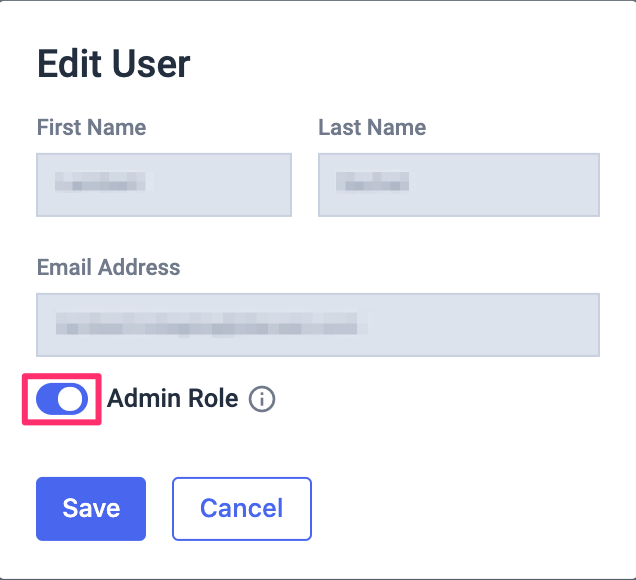Toggle the Admin Role switch
Image resolution: width=636 pixels, height=580 pixels.
62,399
